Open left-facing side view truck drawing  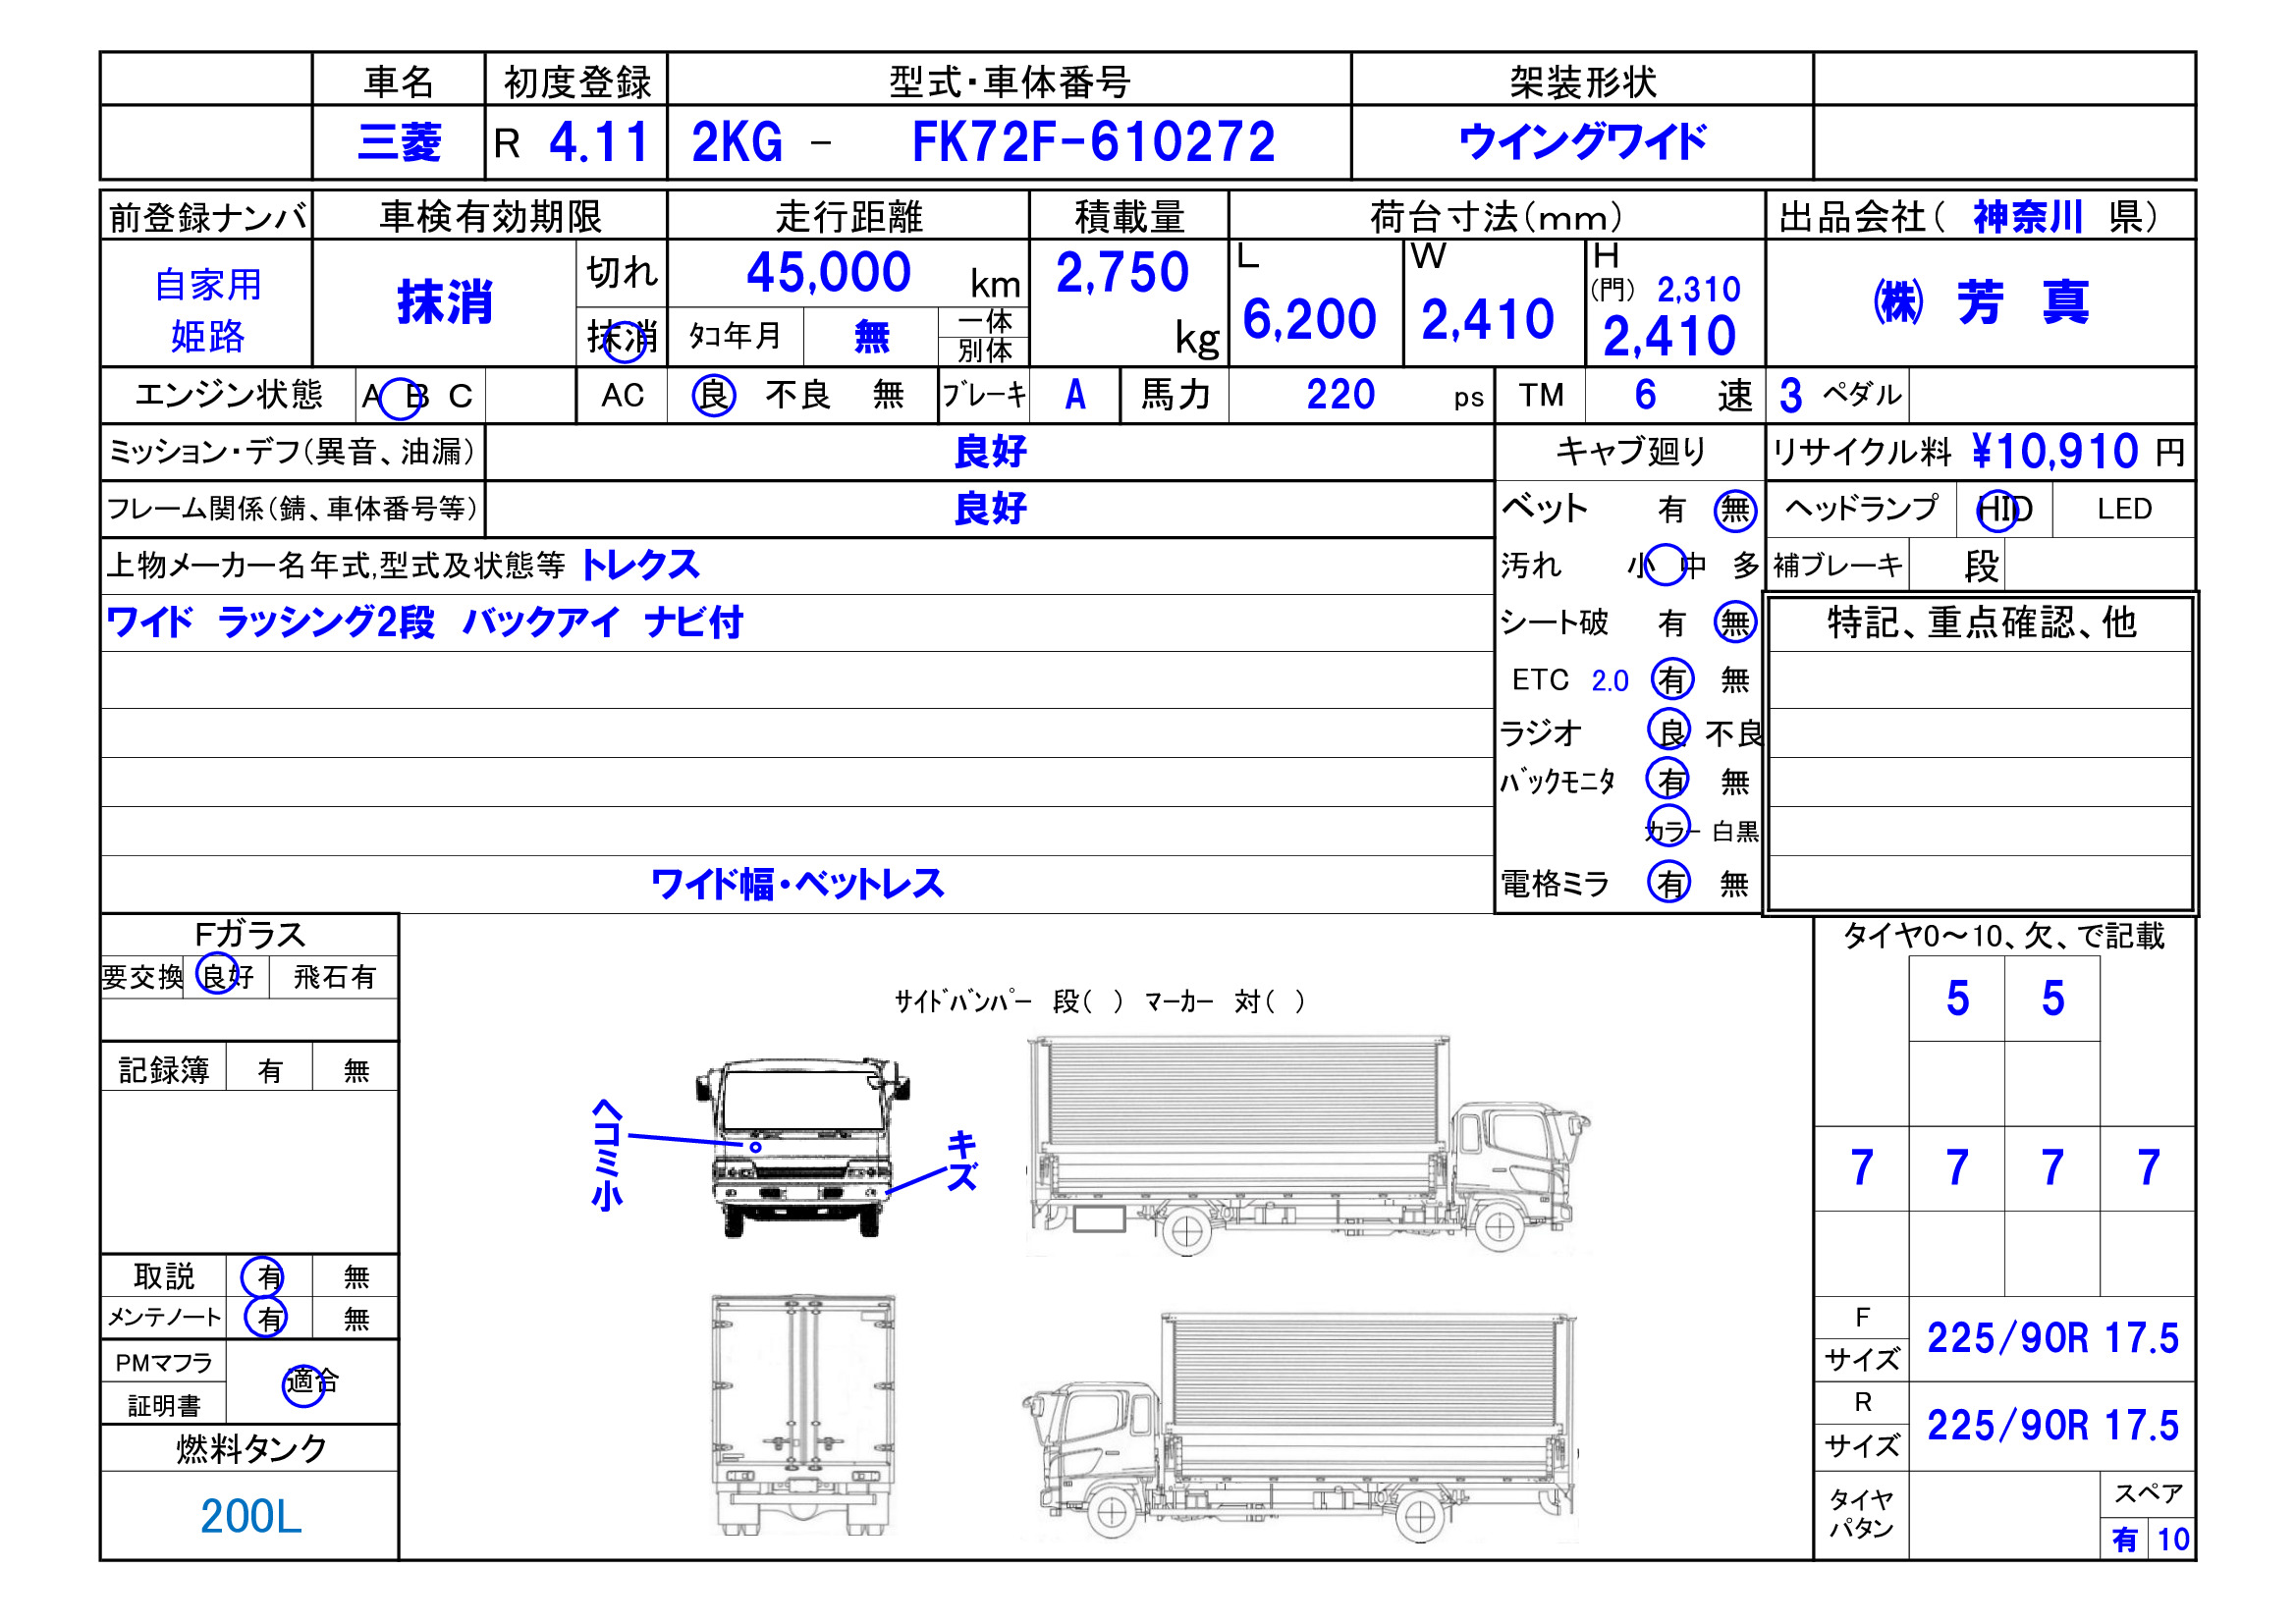(x=1300, y=1430)
